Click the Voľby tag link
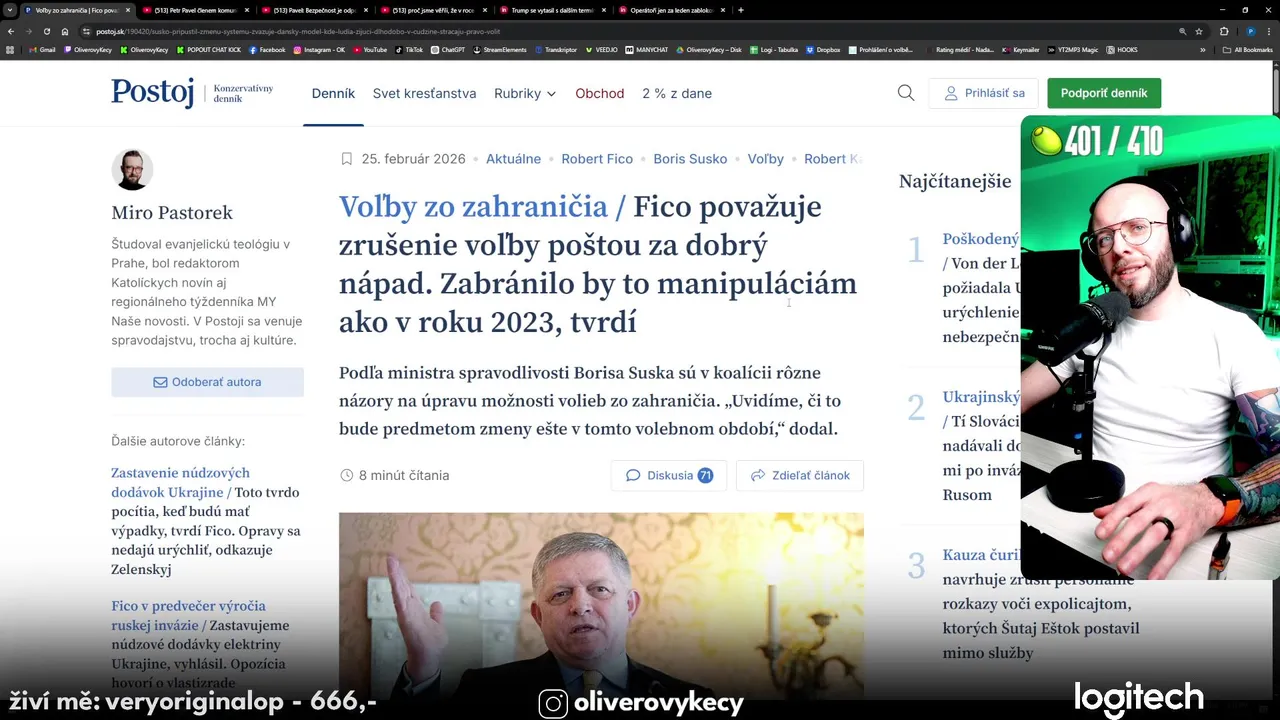 coord(766,159)
